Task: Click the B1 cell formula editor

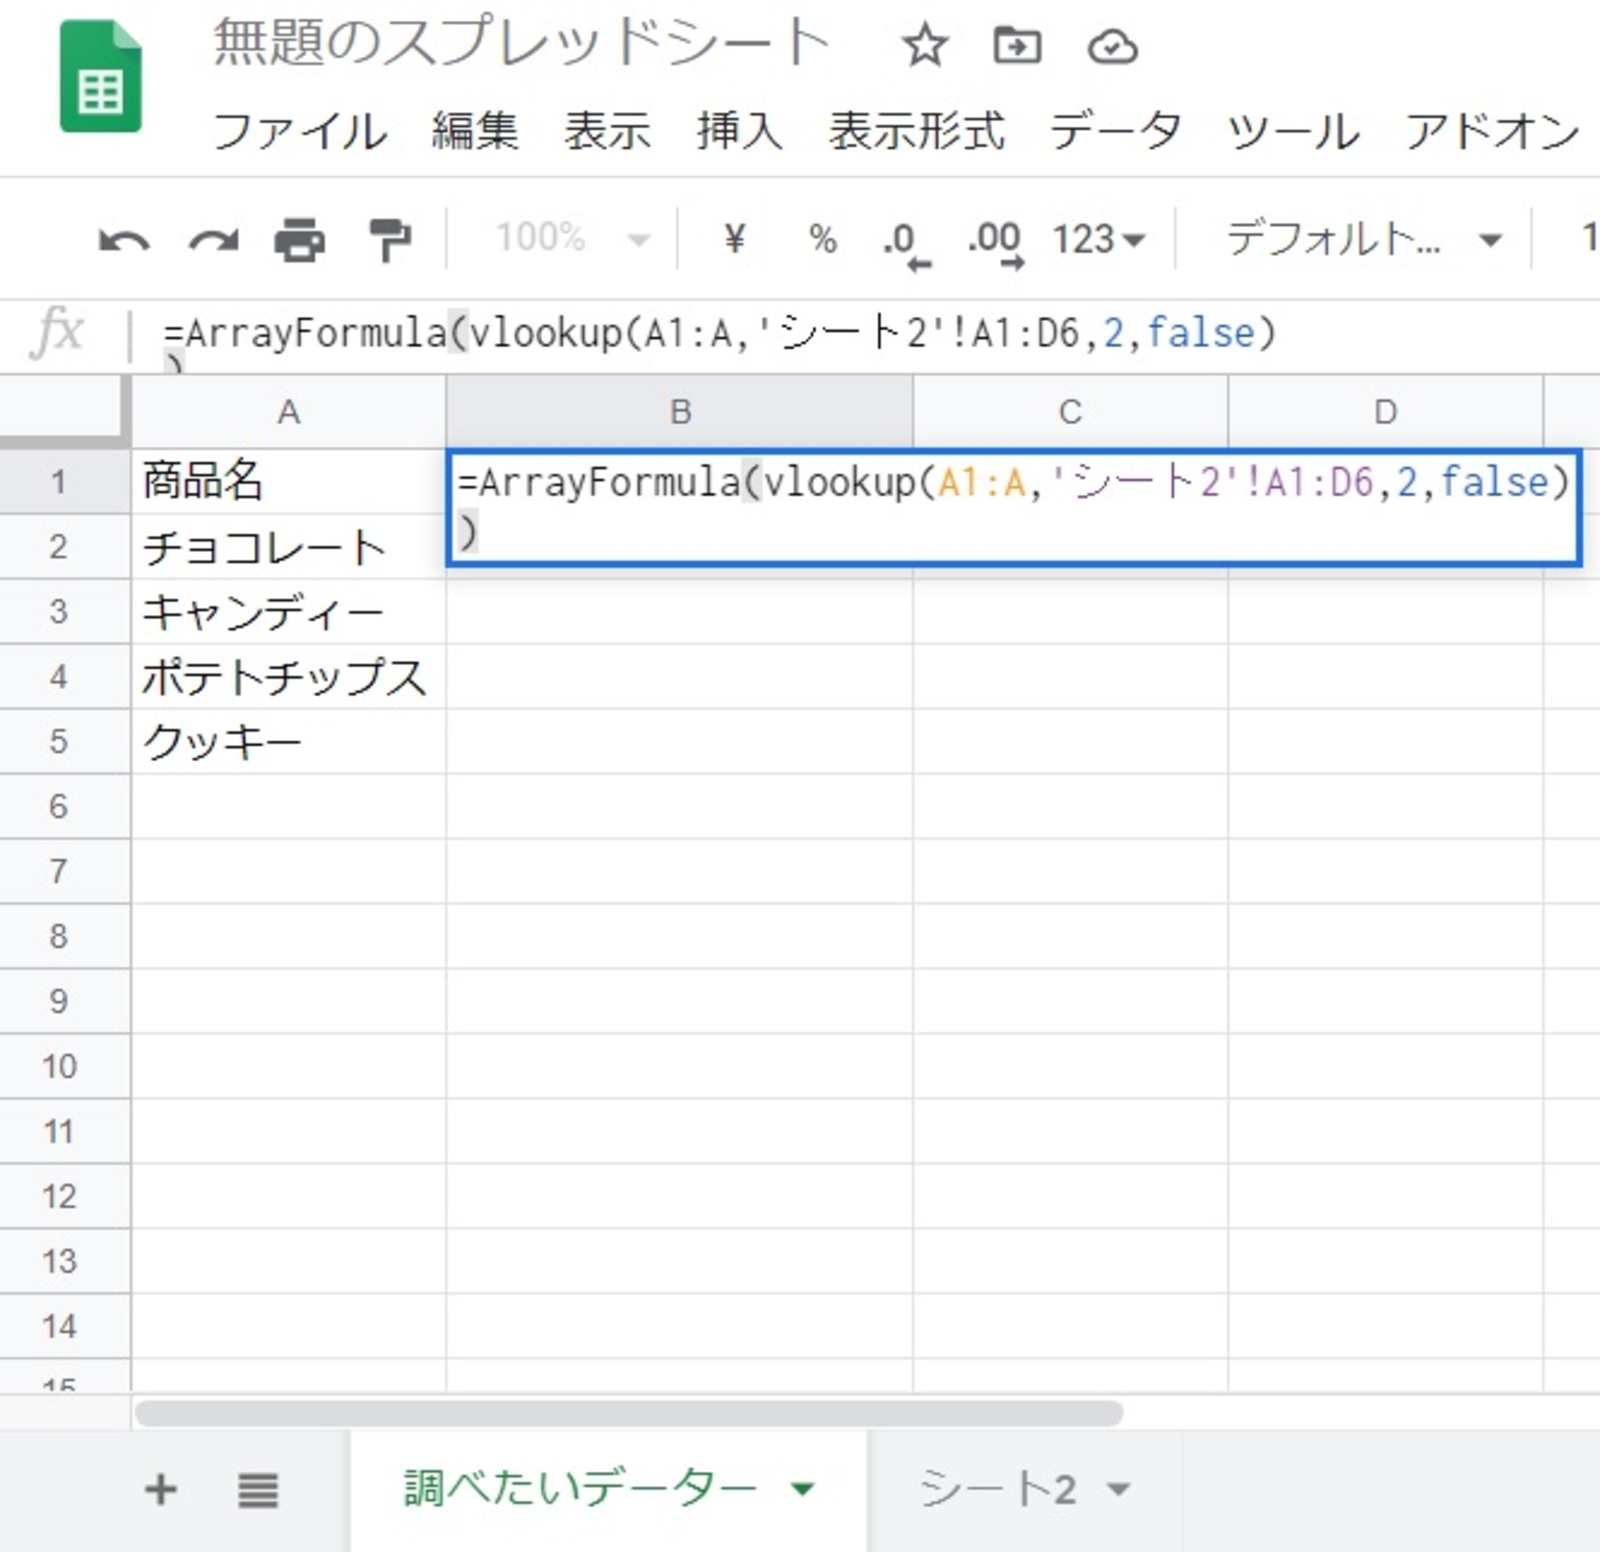Action: click(1014, 507)
